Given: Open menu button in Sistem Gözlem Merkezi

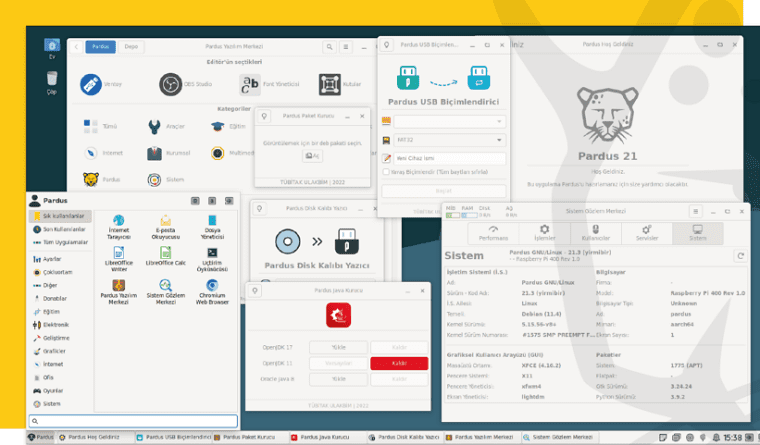Looking at the screenshot, I should pyautogui.click(x=696, y=212).
